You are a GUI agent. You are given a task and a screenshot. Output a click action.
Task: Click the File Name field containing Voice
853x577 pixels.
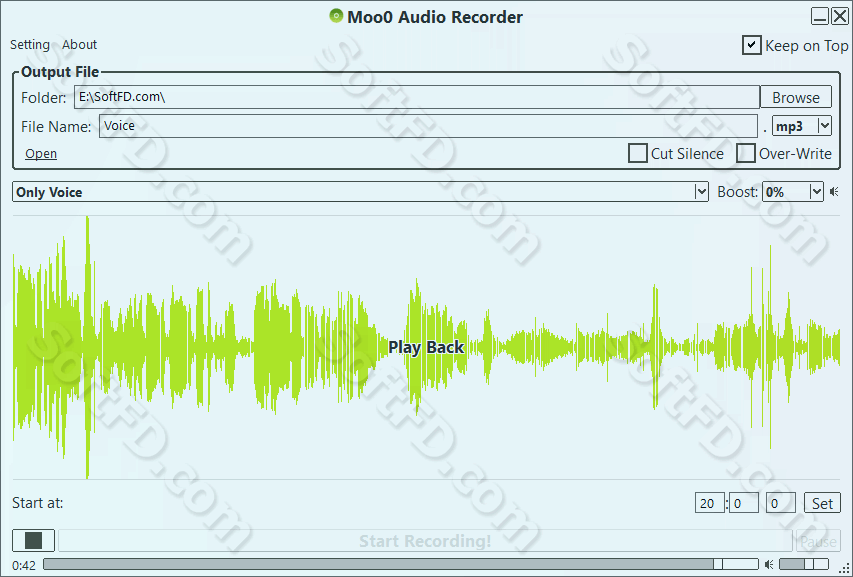tap(428, 126)
